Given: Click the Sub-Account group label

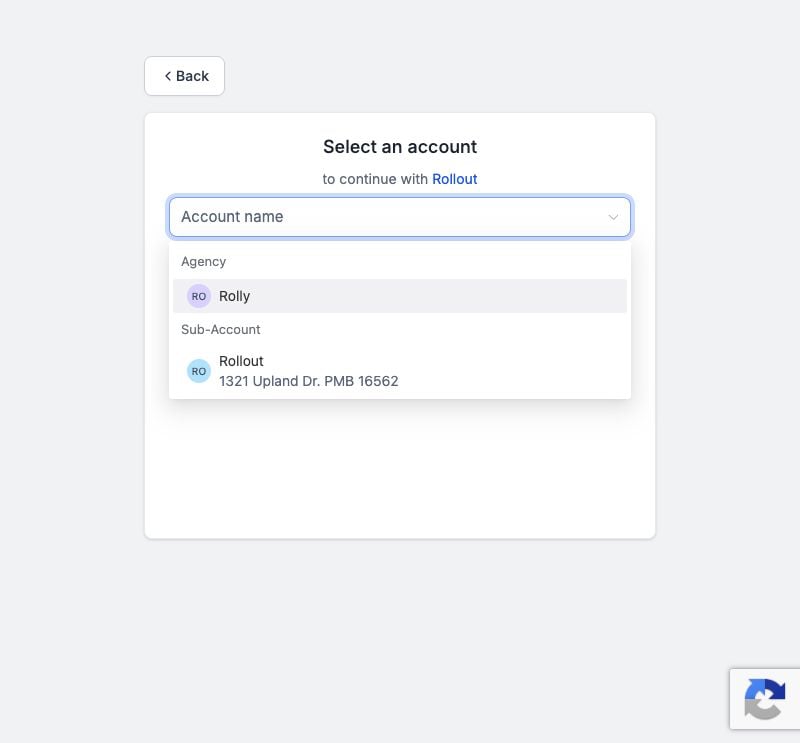Looking at the screenshot, I should 220,330.
